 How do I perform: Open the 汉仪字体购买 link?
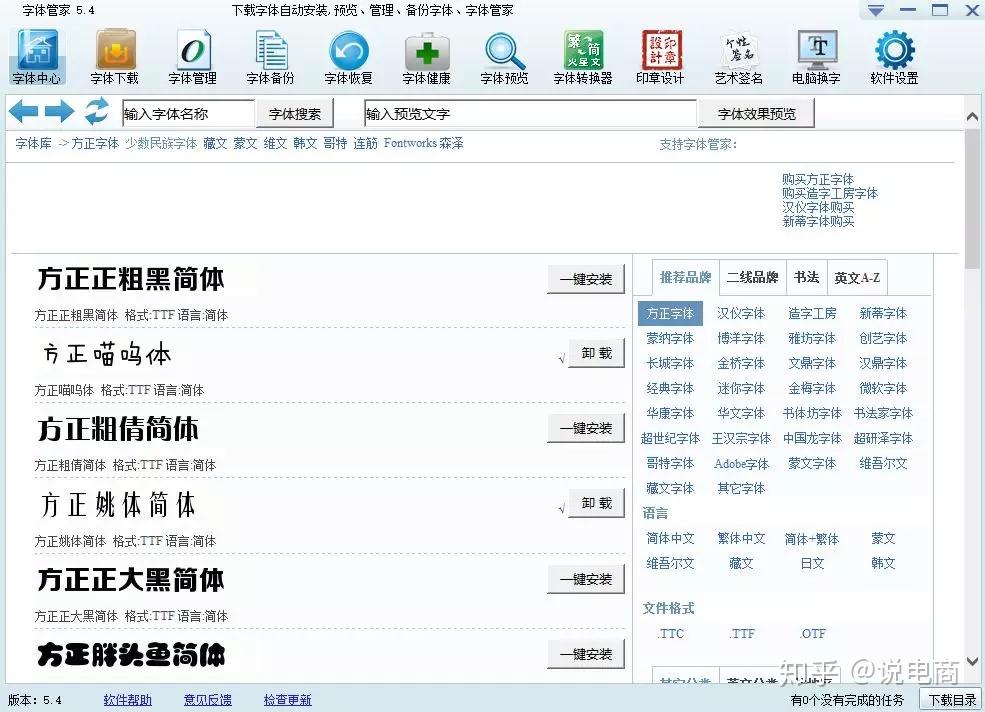pyautogui.click(x=818, y=207)
